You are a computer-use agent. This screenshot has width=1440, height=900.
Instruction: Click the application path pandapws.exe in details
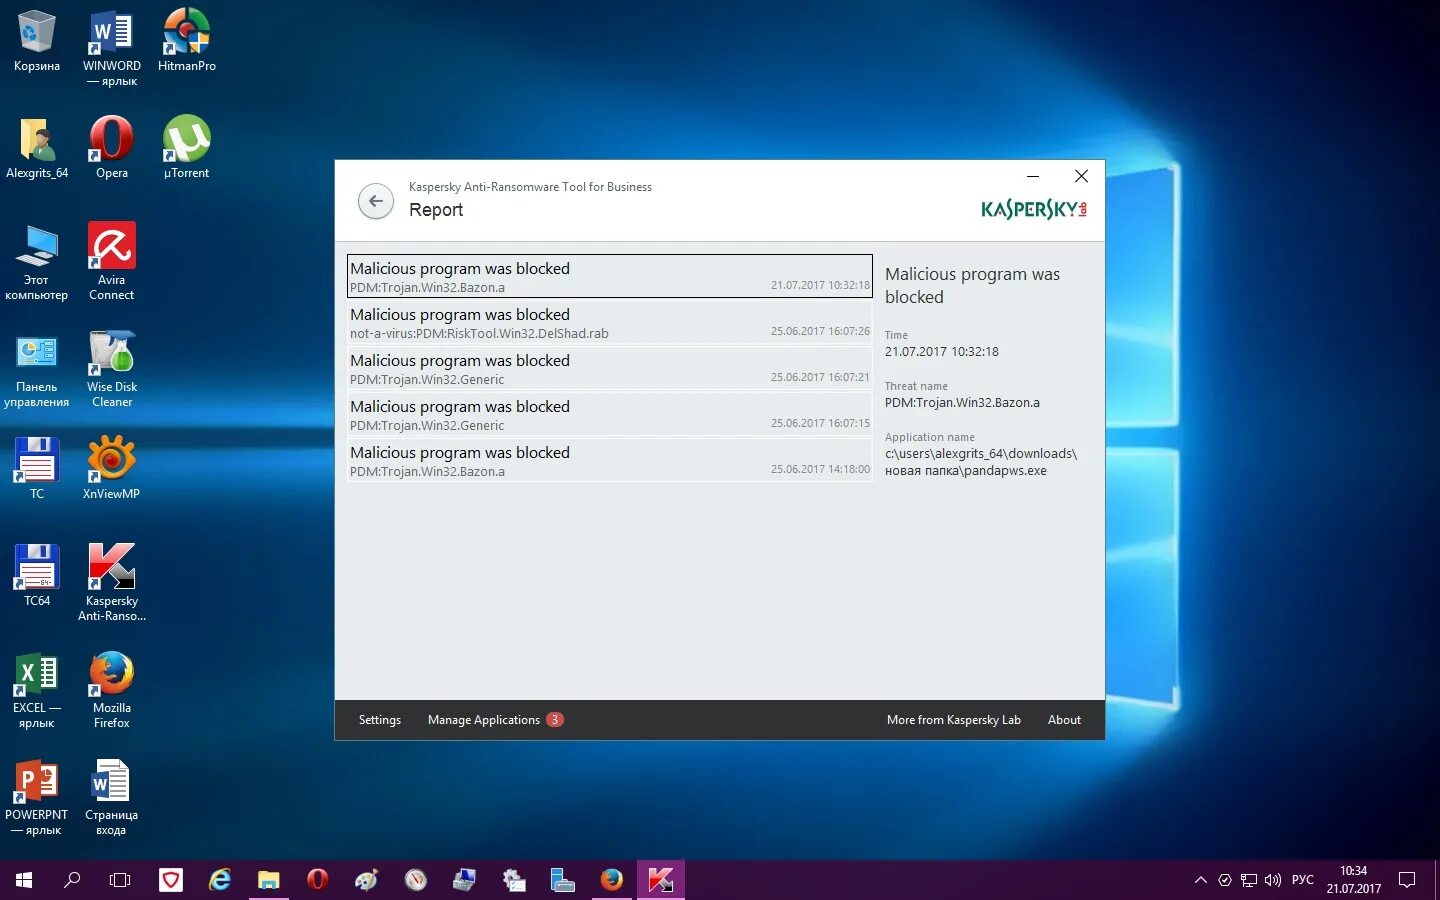pos(981,462)
